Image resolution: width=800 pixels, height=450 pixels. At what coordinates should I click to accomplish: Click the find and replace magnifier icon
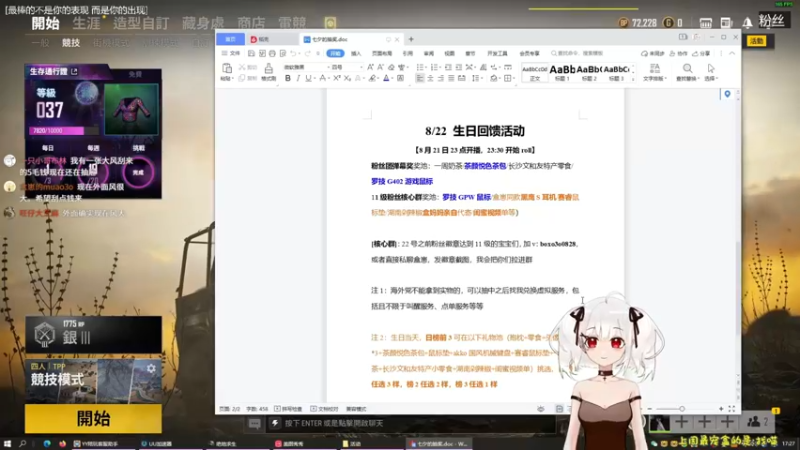(x=687, y=68)
